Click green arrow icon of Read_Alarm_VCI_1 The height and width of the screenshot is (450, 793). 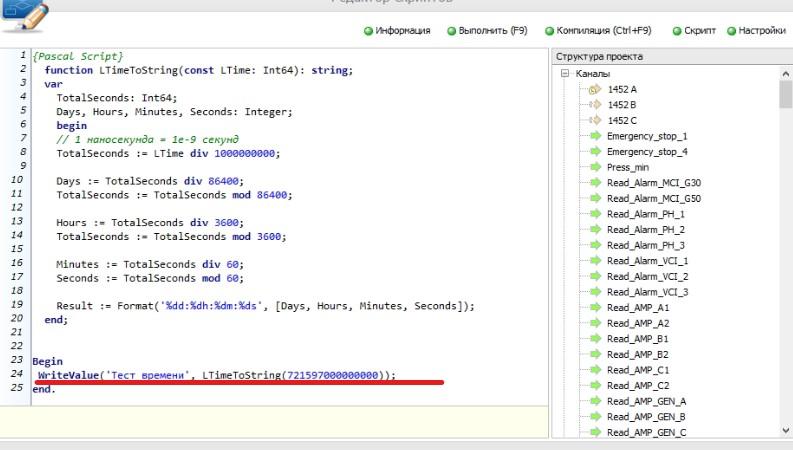tap(595, 261)
